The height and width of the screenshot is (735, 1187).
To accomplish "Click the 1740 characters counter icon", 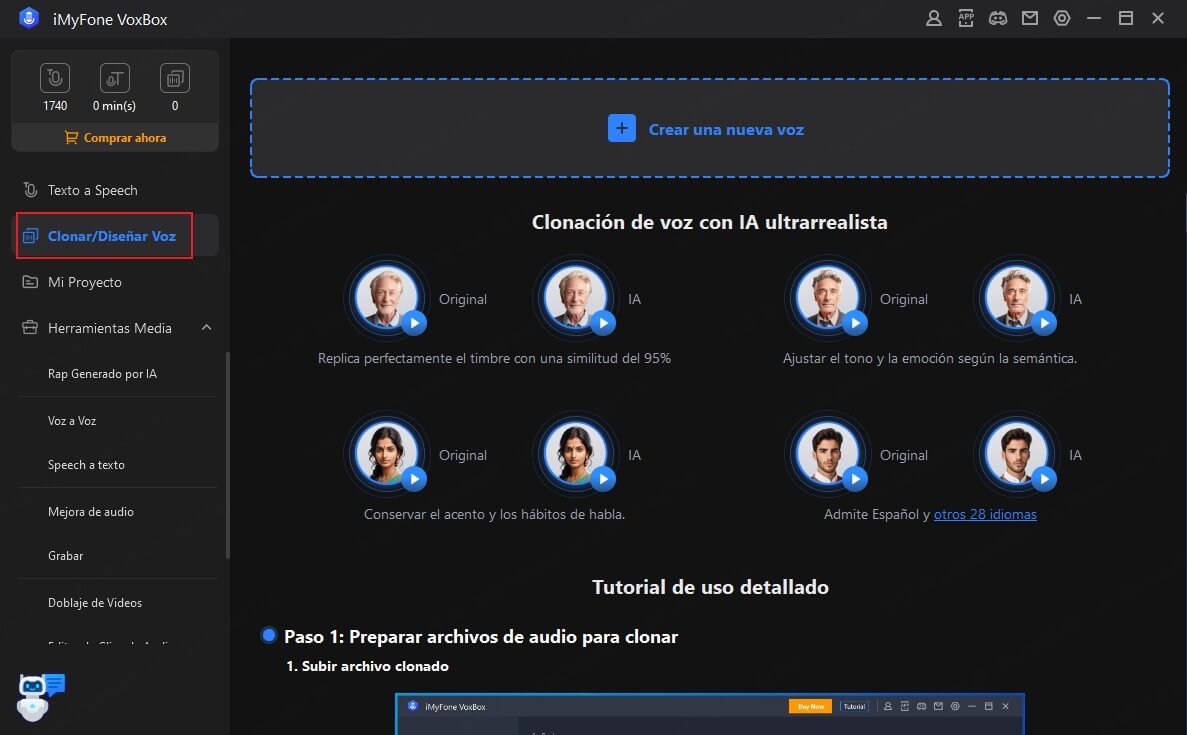I will 55,78.
